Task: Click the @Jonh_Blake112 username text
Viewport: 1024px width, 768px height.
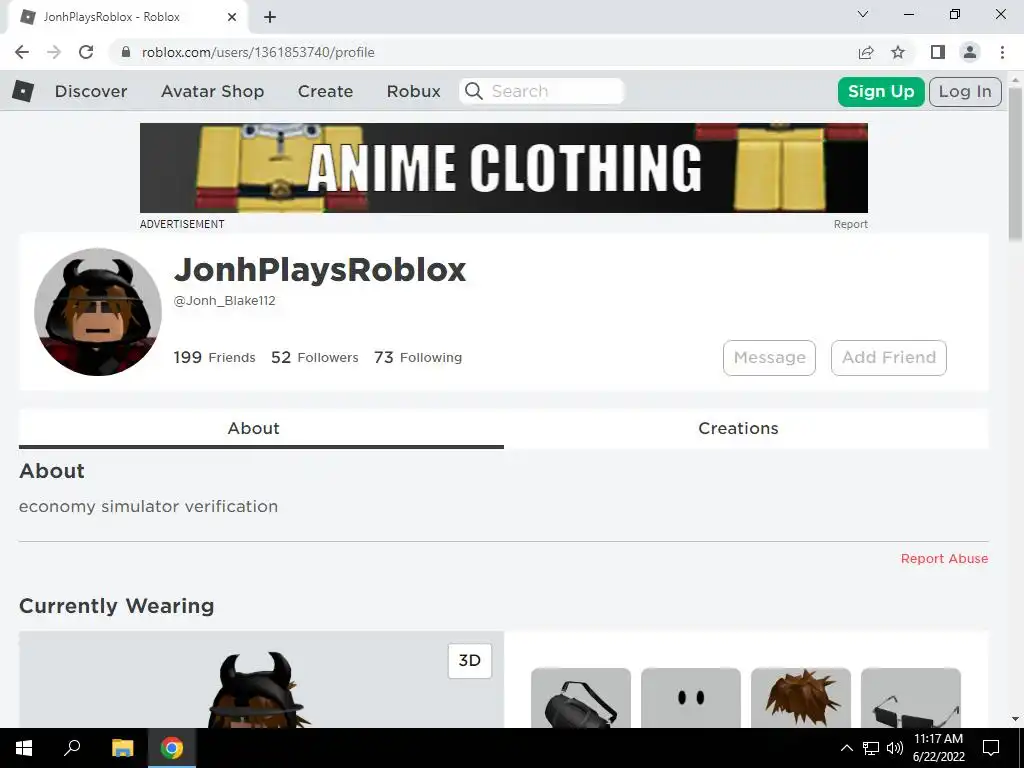Action: [225, 300]
